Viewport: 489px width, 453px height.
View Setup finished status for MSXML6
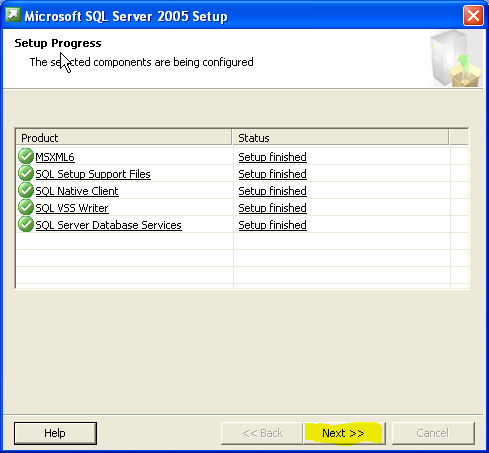tap(273, 157)
